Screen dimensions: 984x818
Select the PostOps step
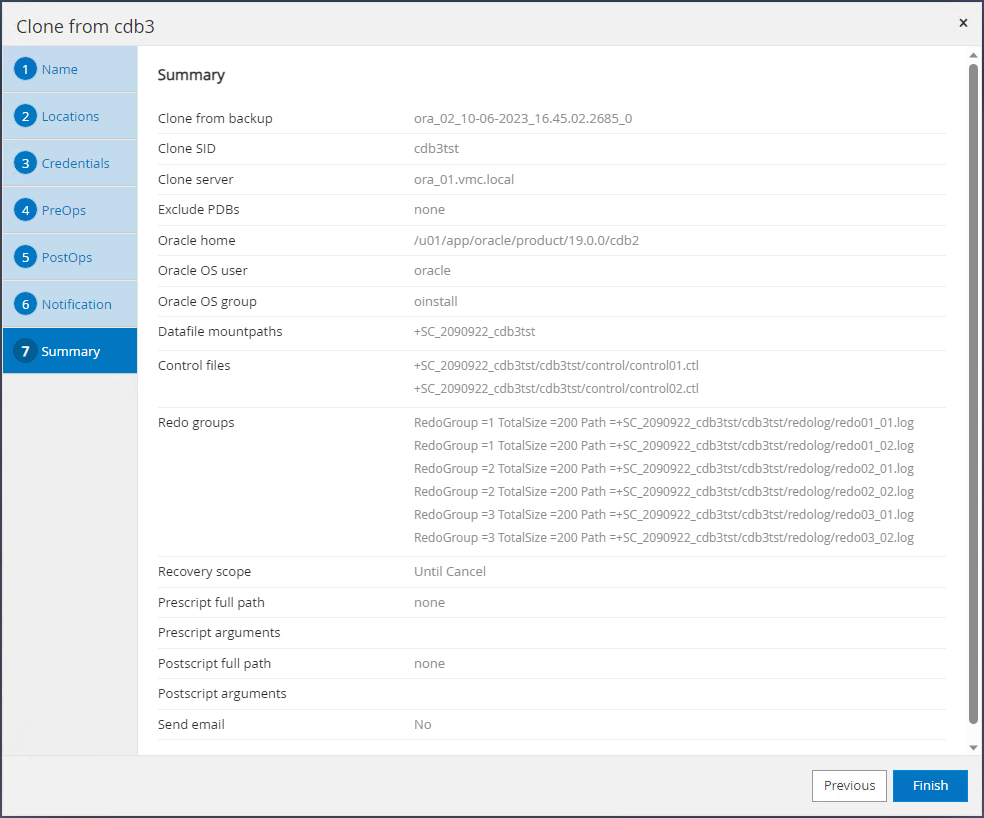coord(67,258)
